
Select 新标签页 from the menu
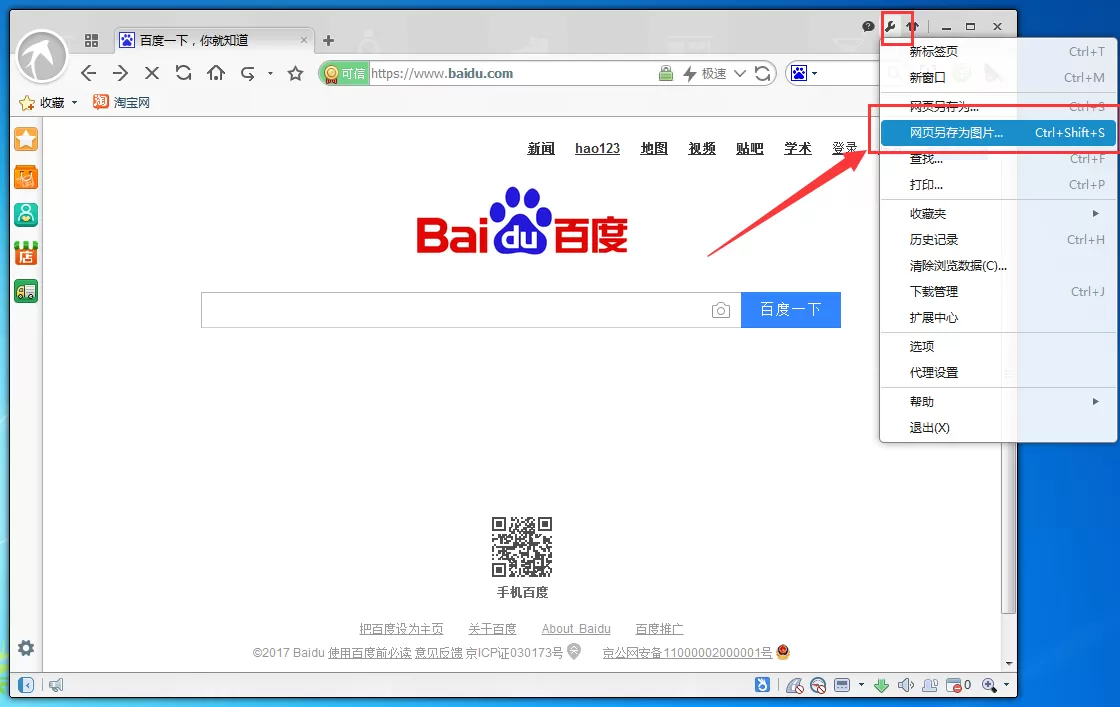coord(998,51)
